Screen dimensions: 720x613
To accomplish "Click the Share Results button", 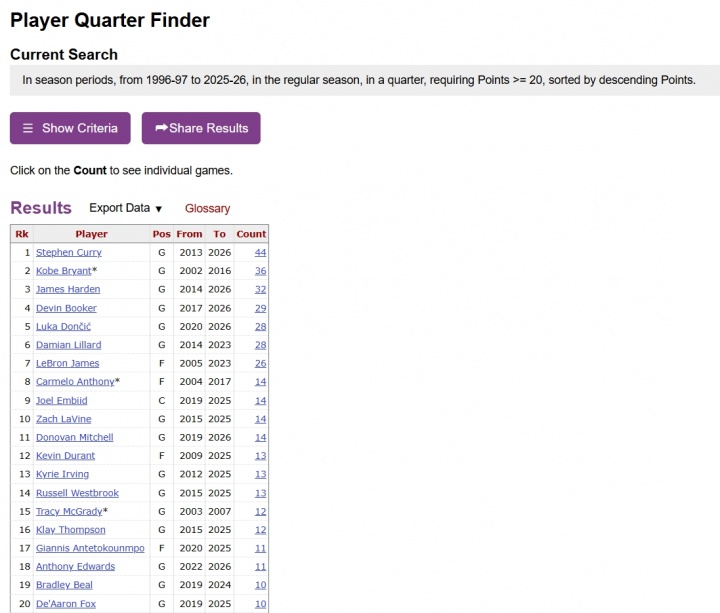I will pos(201,128).
